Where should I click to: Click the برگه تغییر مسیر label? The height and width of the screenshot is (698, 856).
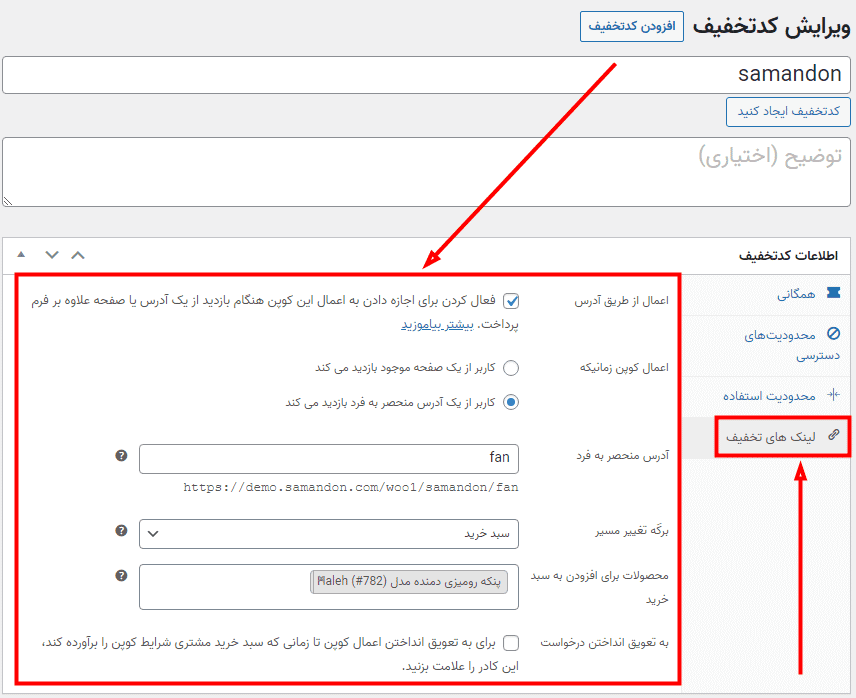[x=632, y=531]
